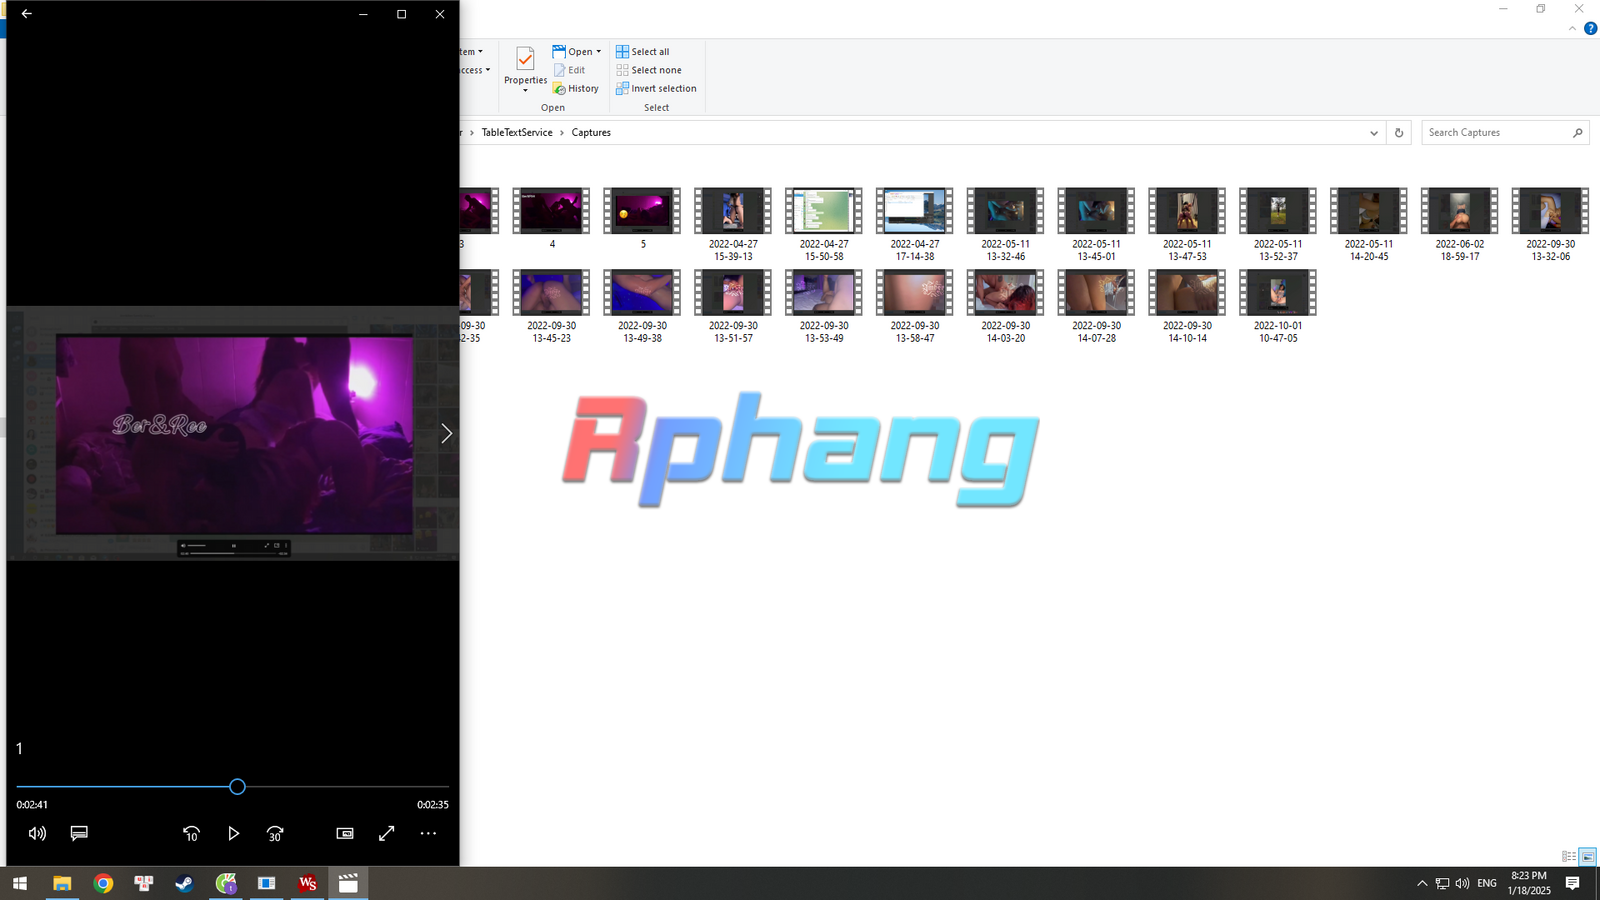1600x900 pixels.
Task: Select the video 2022-09-30 14-03-20
Action: [1005, 306]
